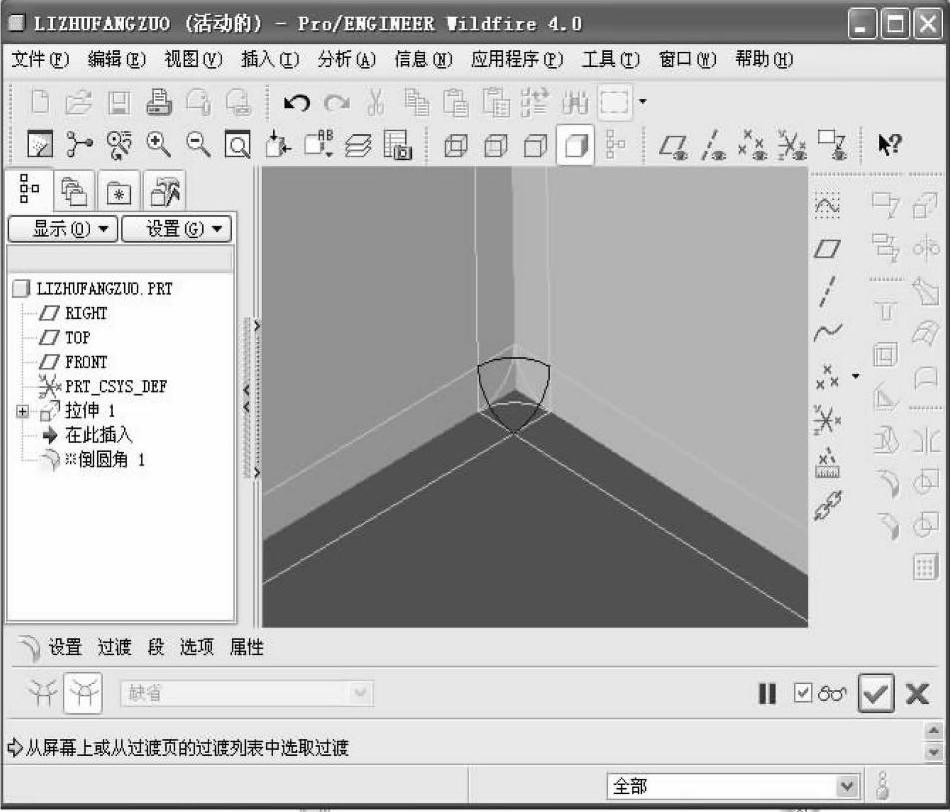Toggle model tree display icon
The width and height of the screenshot is (950, 812).
pyautogui.click(x=615, y=145)
